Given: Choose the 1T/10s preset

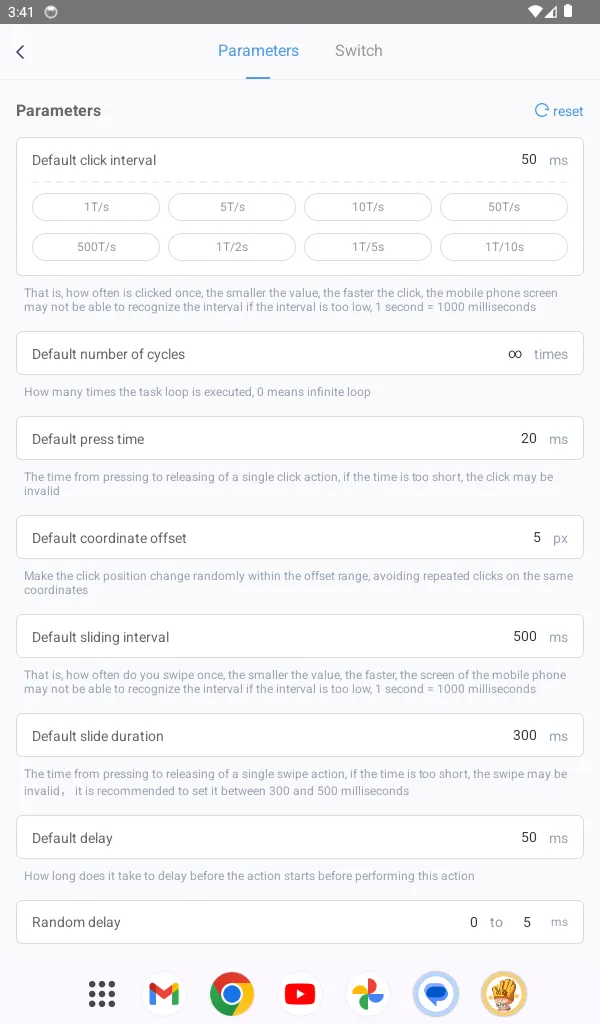Looking at the screenshot, I should point(503,247).
